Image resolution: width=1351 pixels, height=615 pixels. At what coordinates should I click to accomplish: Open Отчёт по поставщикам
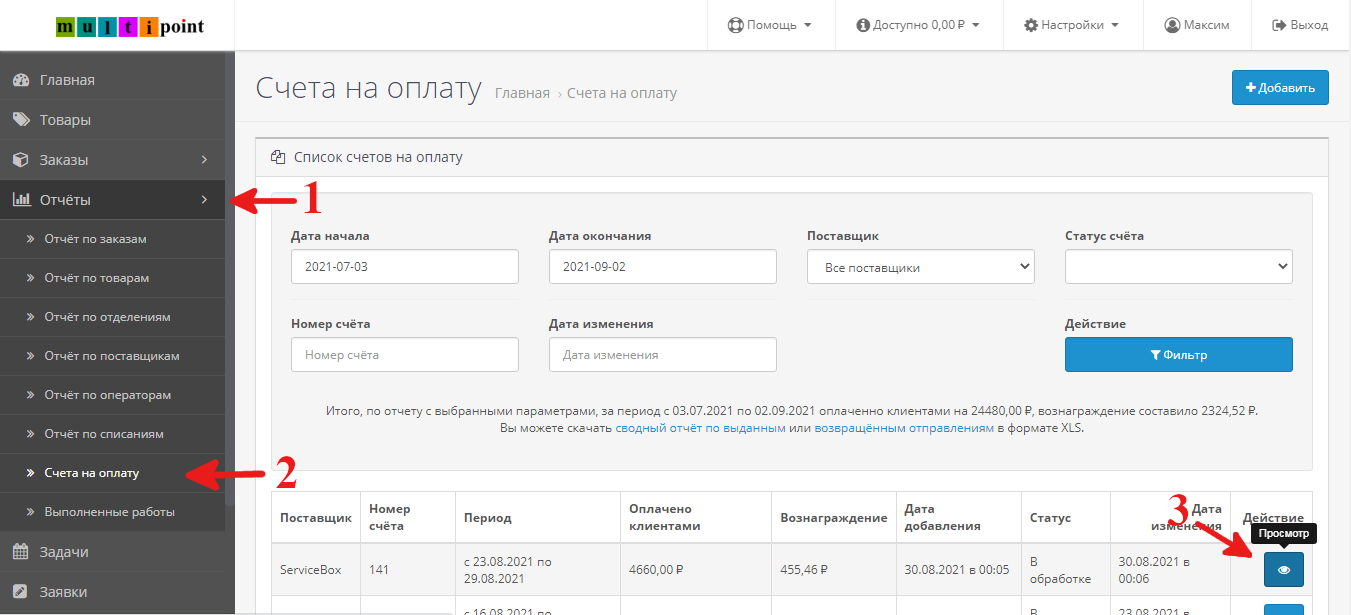coord(112,356)
